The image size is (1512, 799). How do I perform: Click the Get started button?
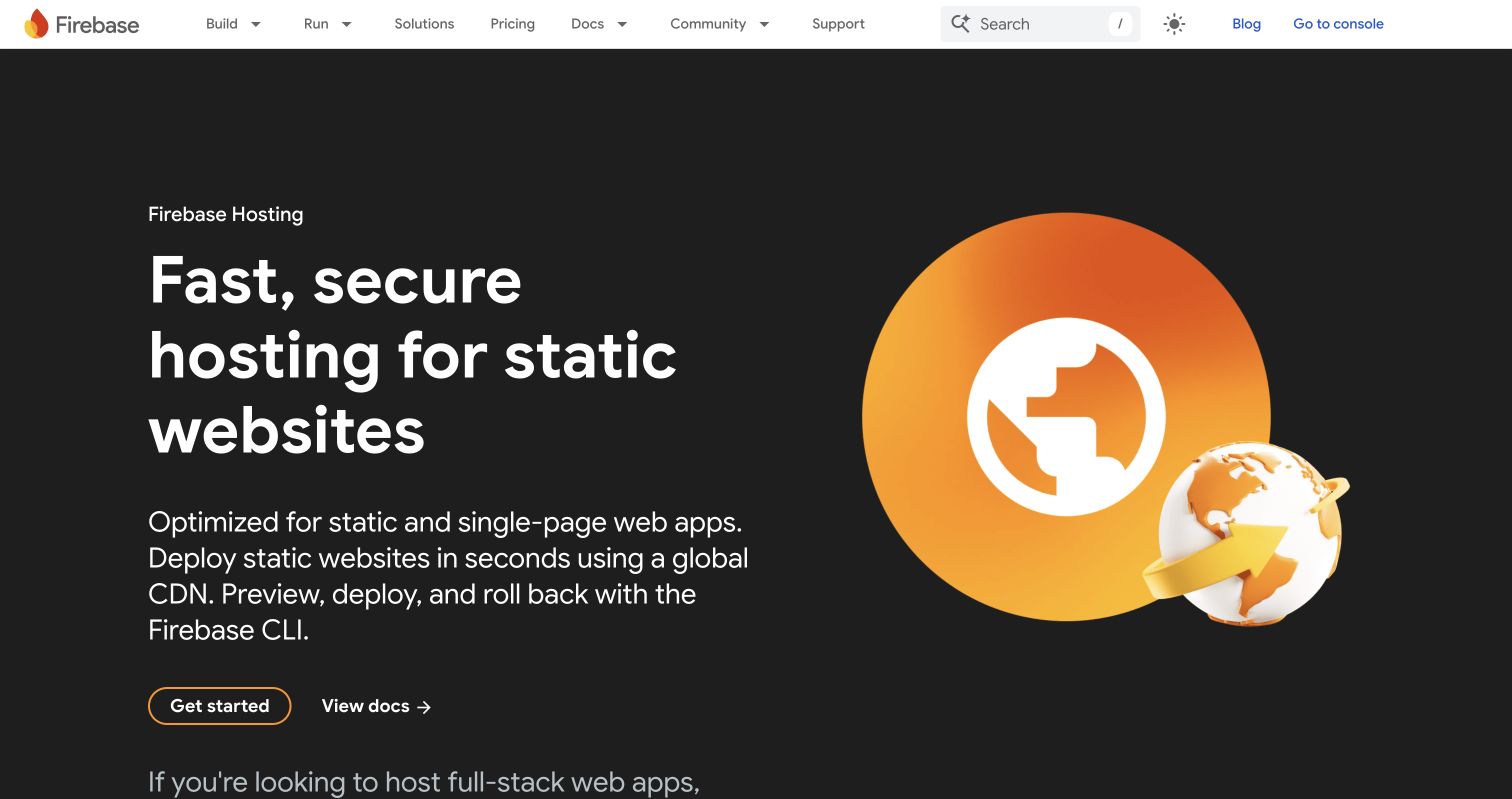point(220,706)
